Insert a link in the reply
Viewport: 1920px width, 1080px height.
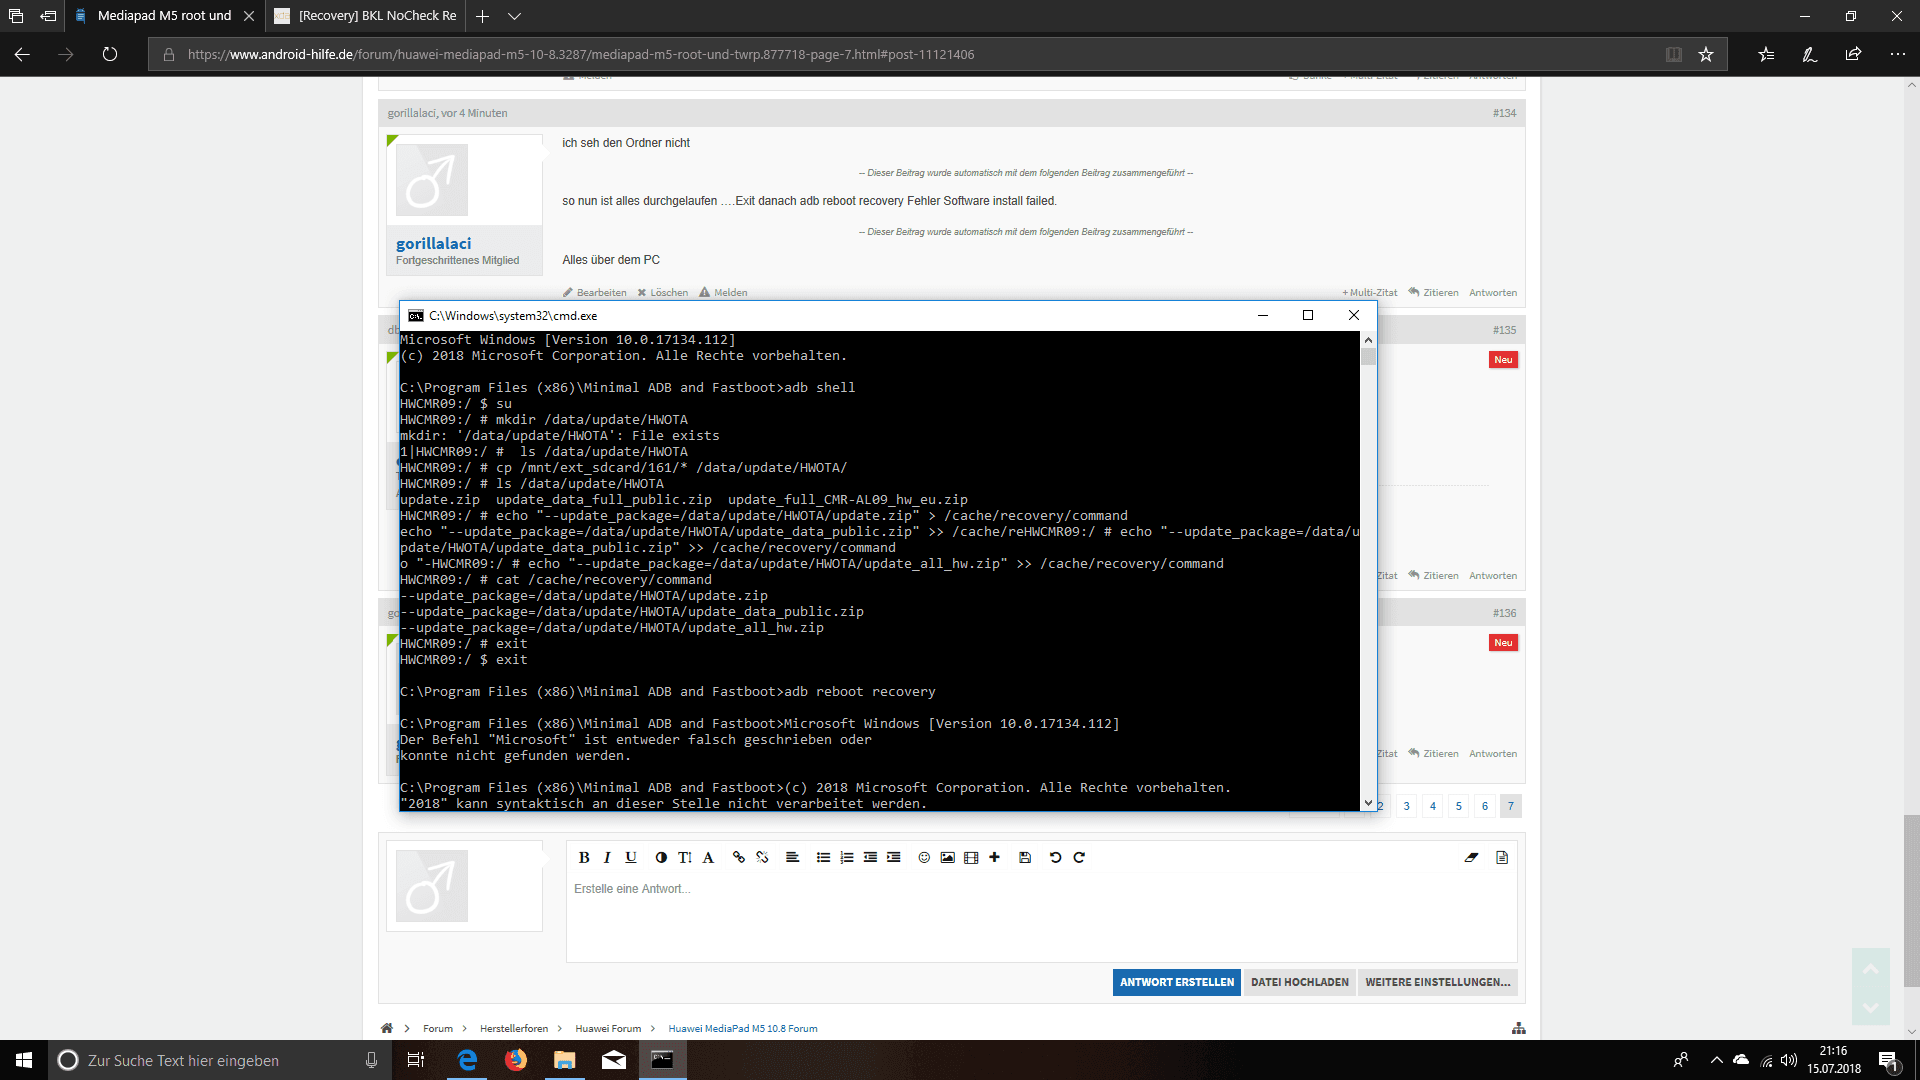[739, 857]
